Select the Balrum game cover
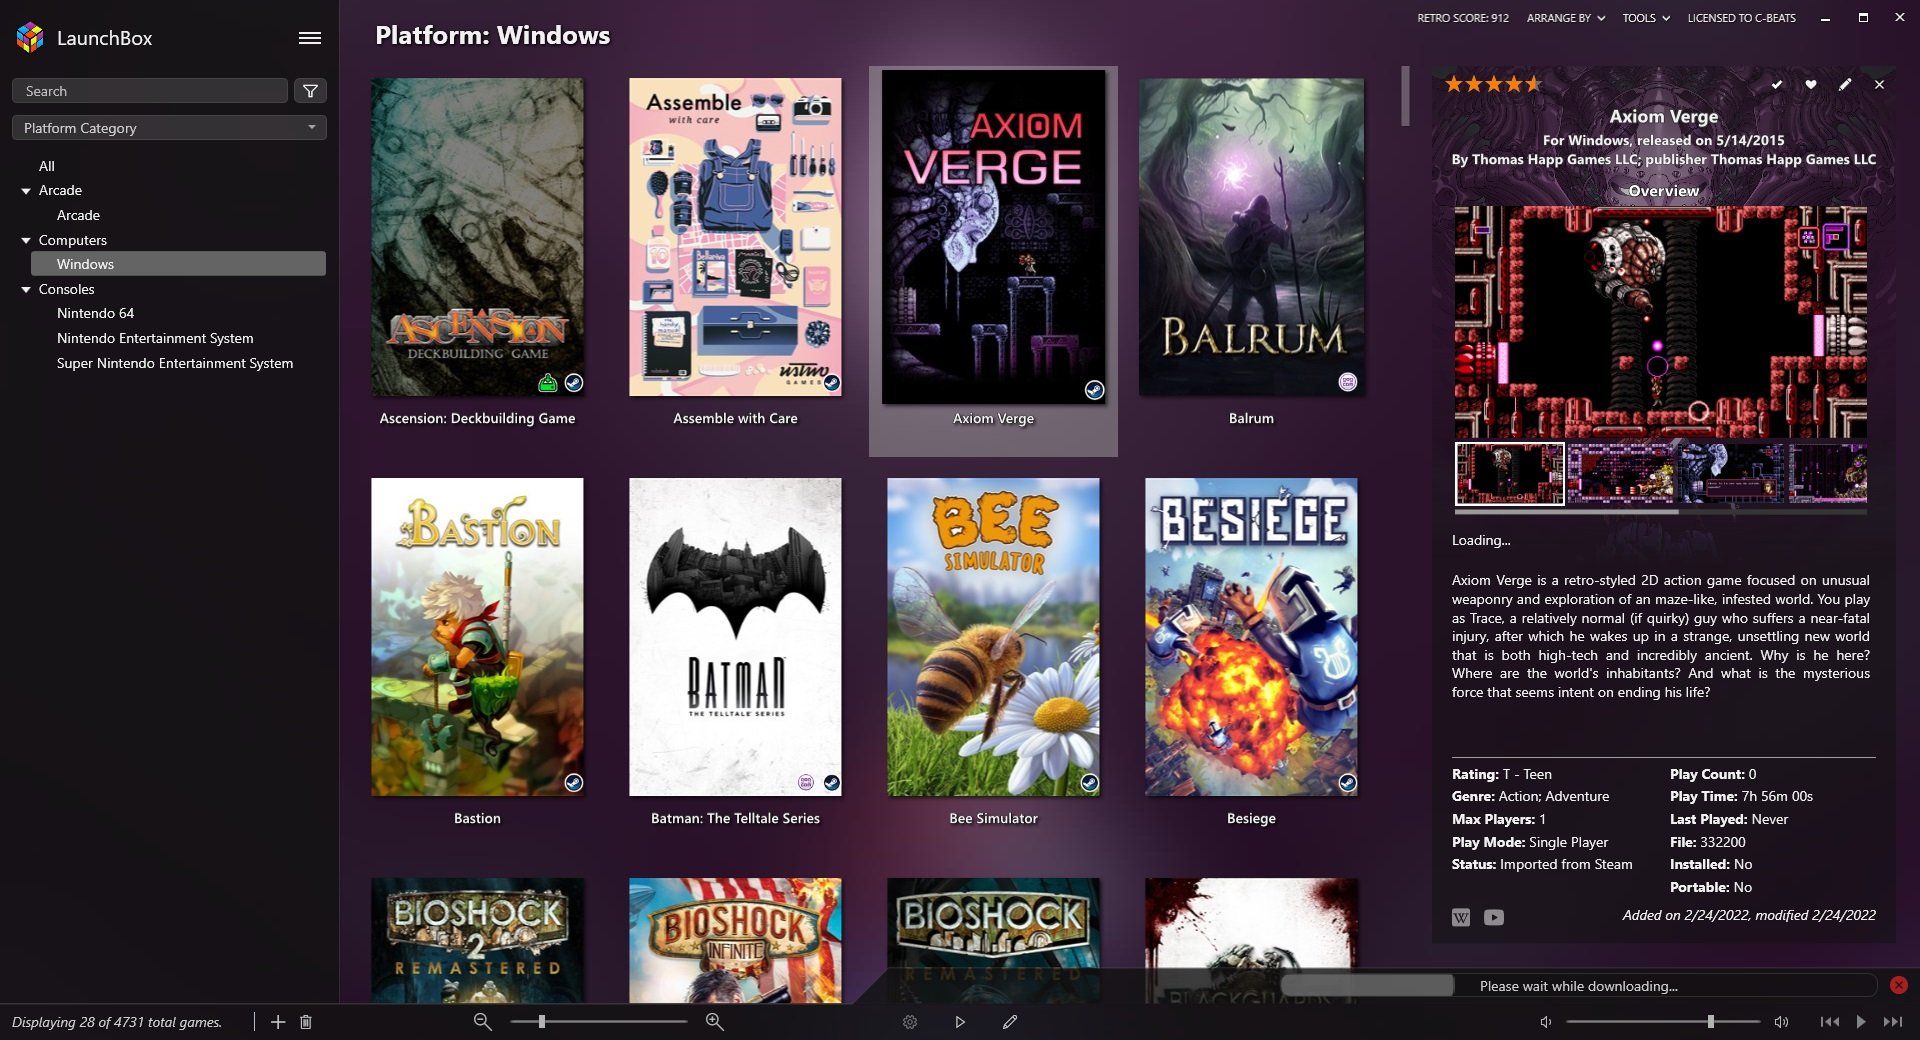The width and height of the screenshot is (1920, 1040). tap(1251, 237)
